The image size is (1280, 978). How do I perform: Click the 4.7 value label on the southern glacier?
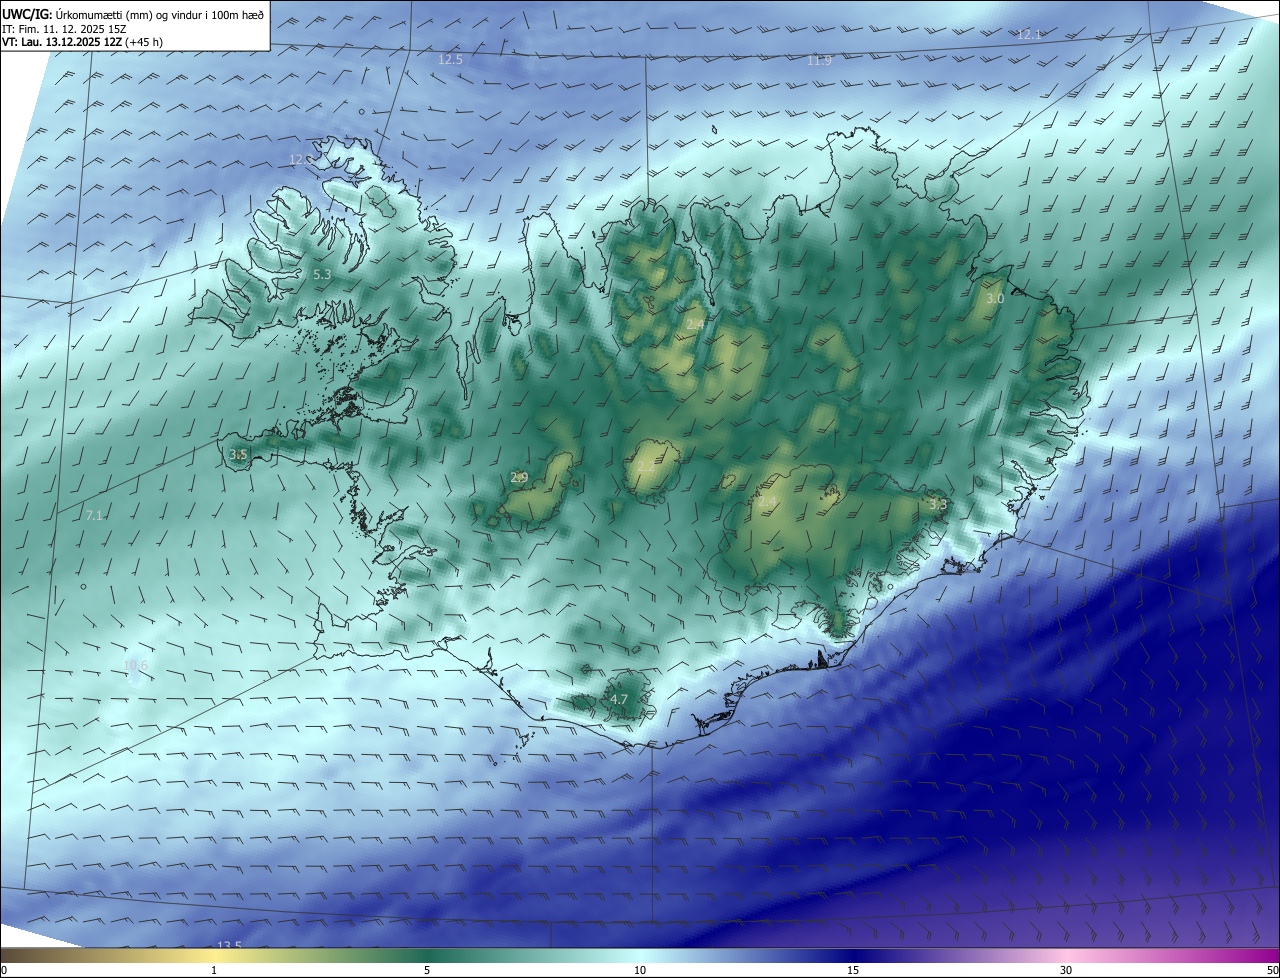618,699
